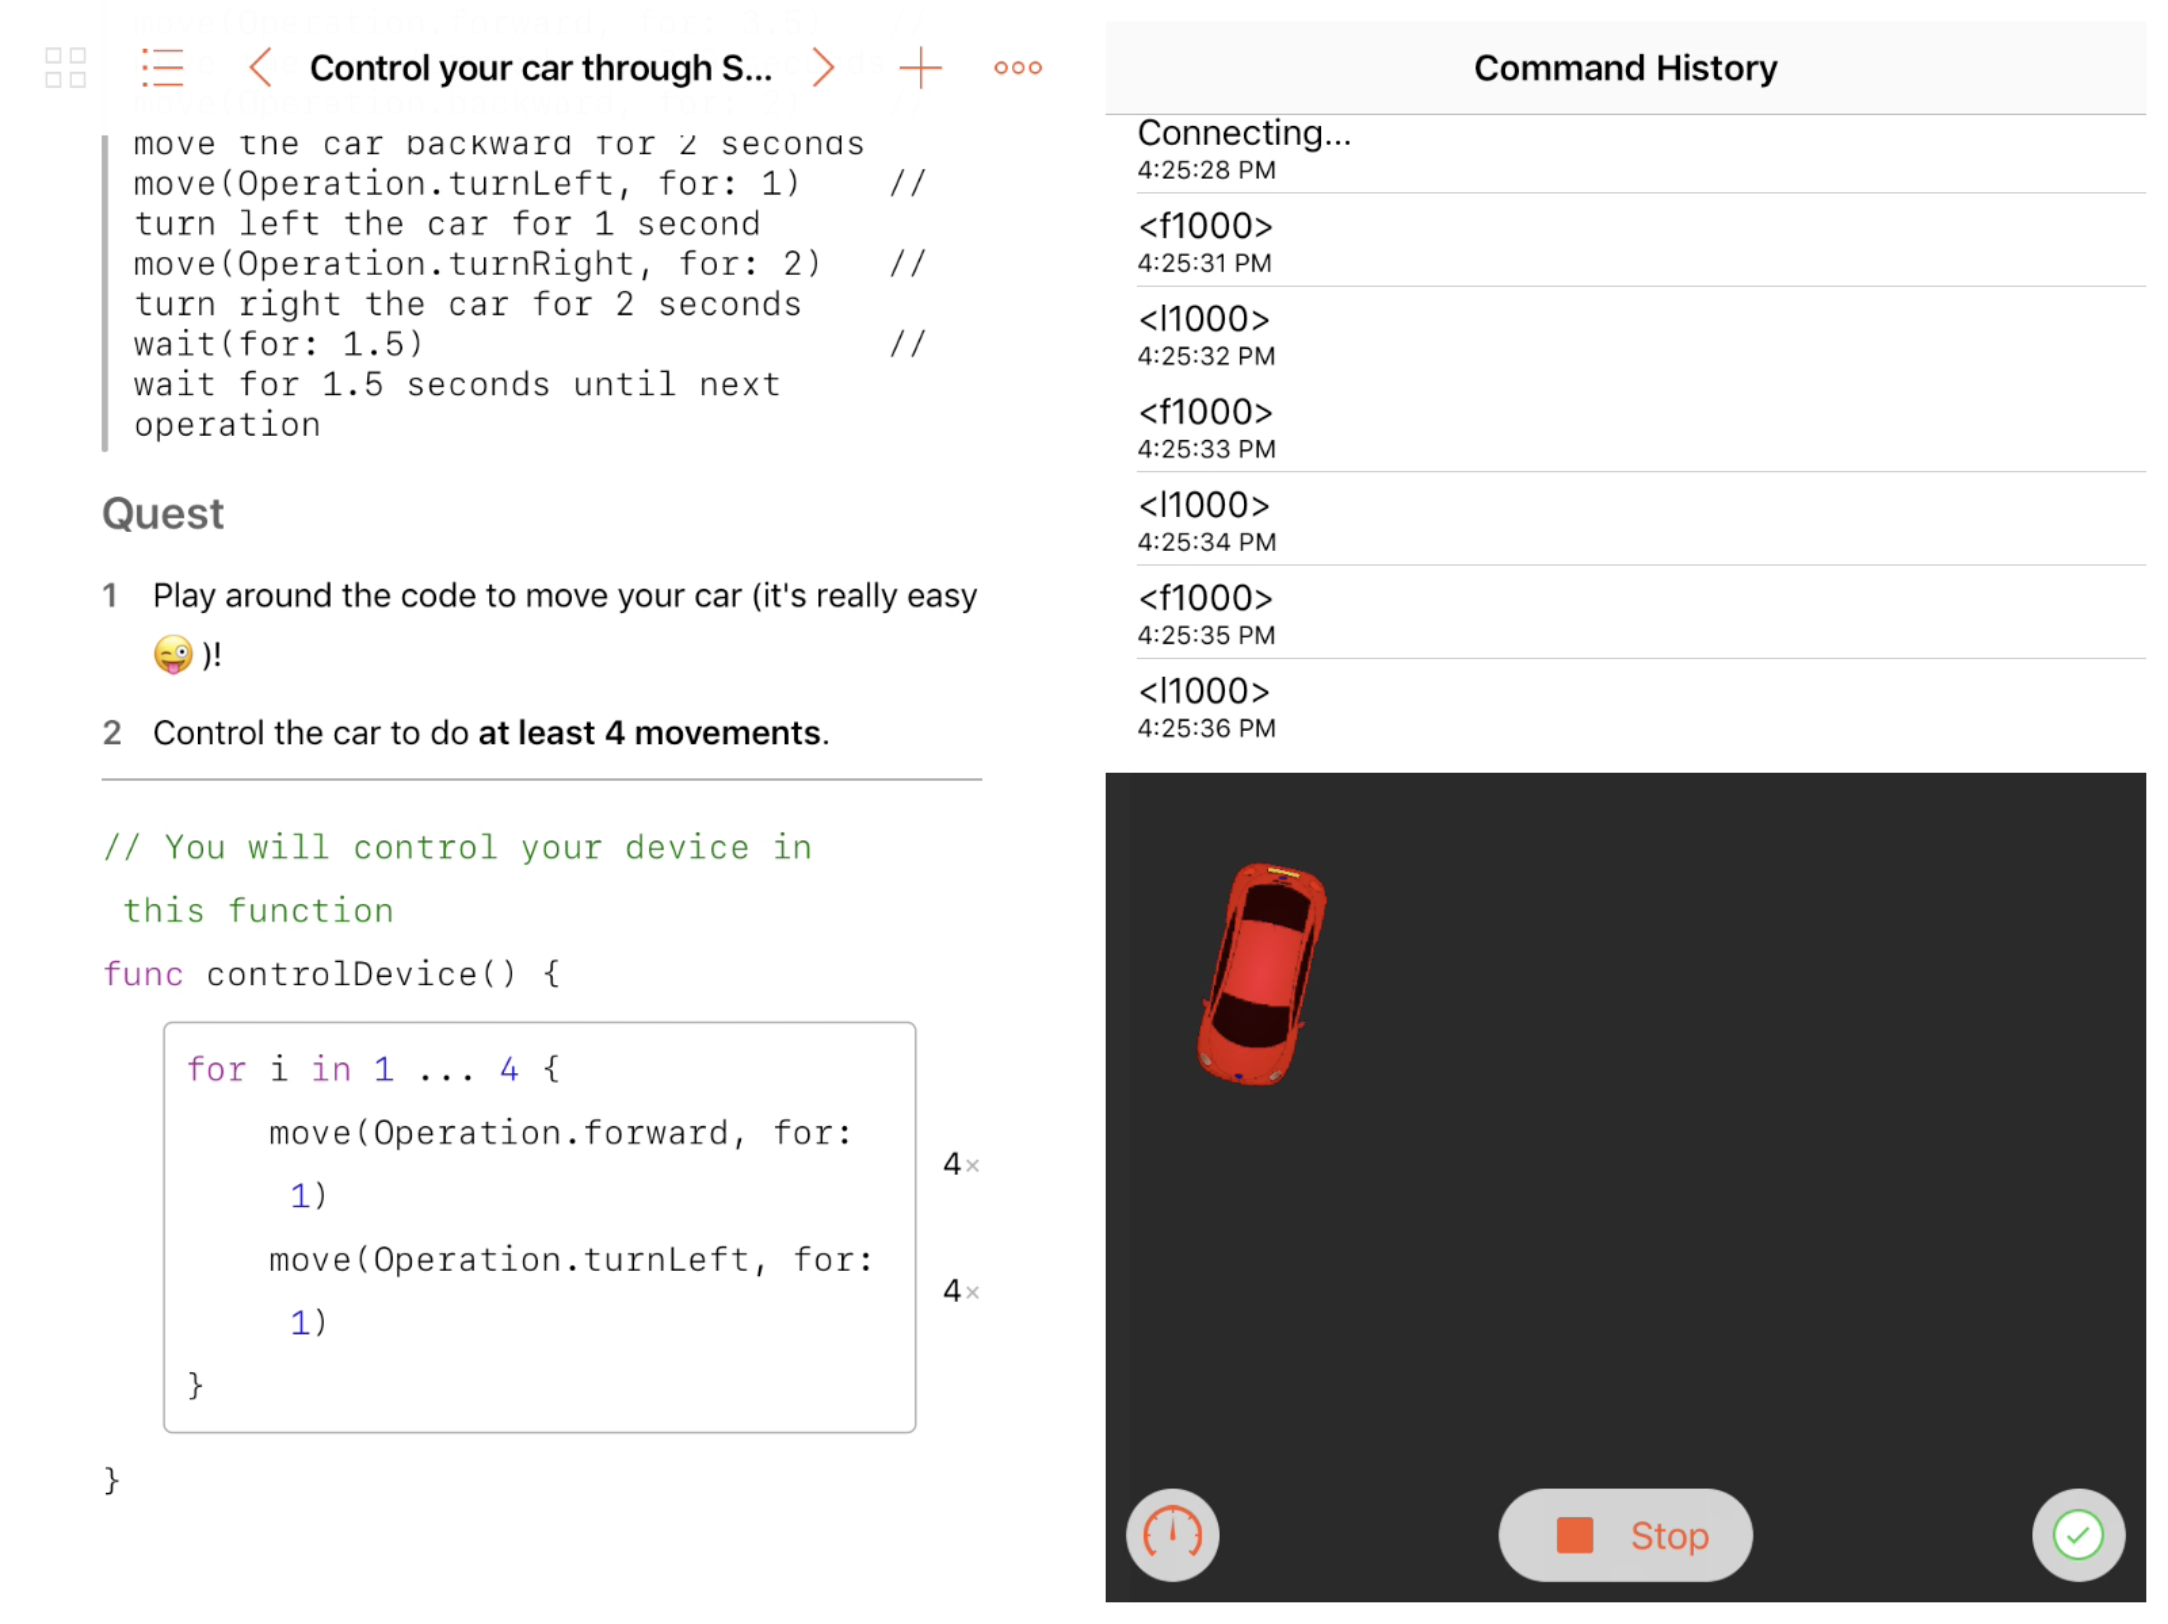Image resolution: width=2168 pixels, height=1624 pixels.
Task: Click Operation.turnLeft in the code editor
Action: (x=561, y=1259)
